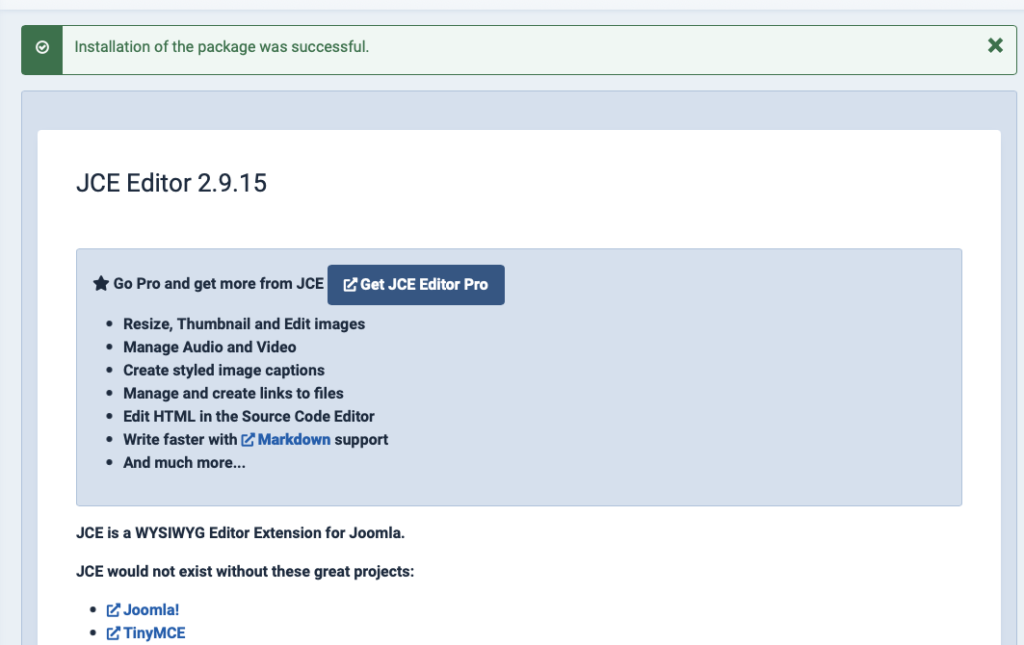Select the star icon beside Go Pro text
This screenshot has height=645, width=1024.
(x=101, y=283)
